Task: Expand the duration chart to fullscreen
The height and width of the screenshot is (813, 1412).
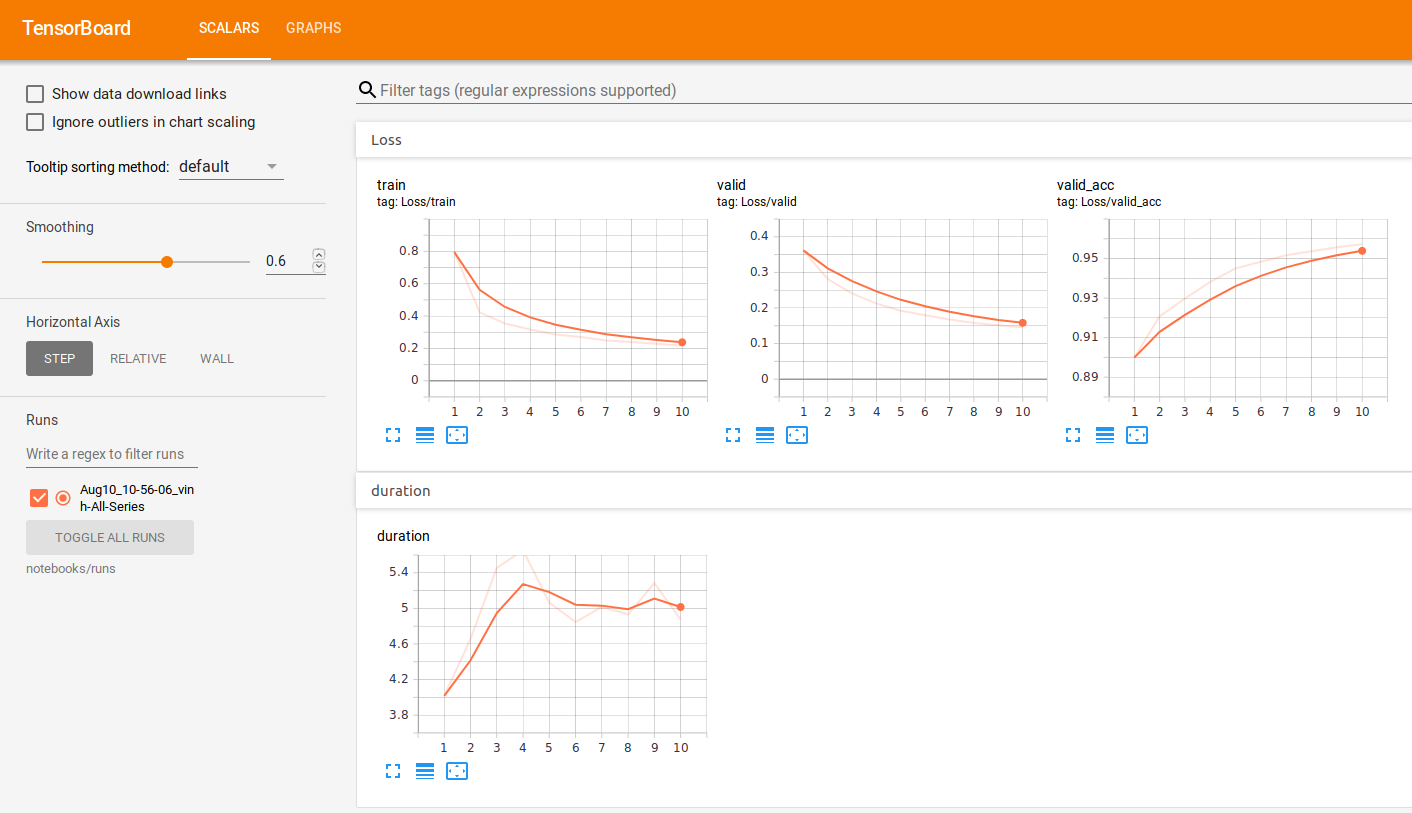Action: pyautogui.click(x=392, y=771)
